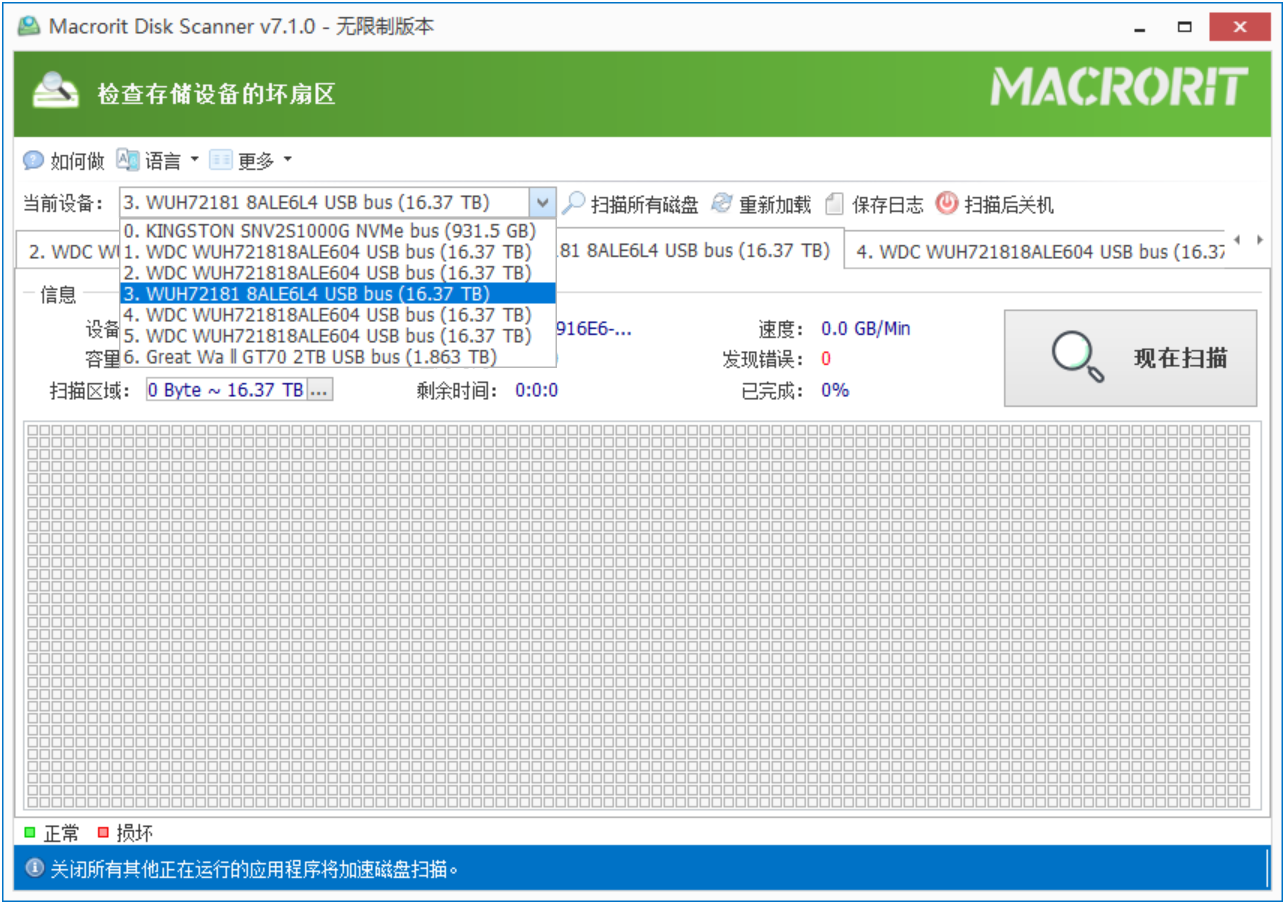Select 1. WDC WUH721818ALE604 in dropdown list
This screenshot has height=904, width=1284.
337,251
